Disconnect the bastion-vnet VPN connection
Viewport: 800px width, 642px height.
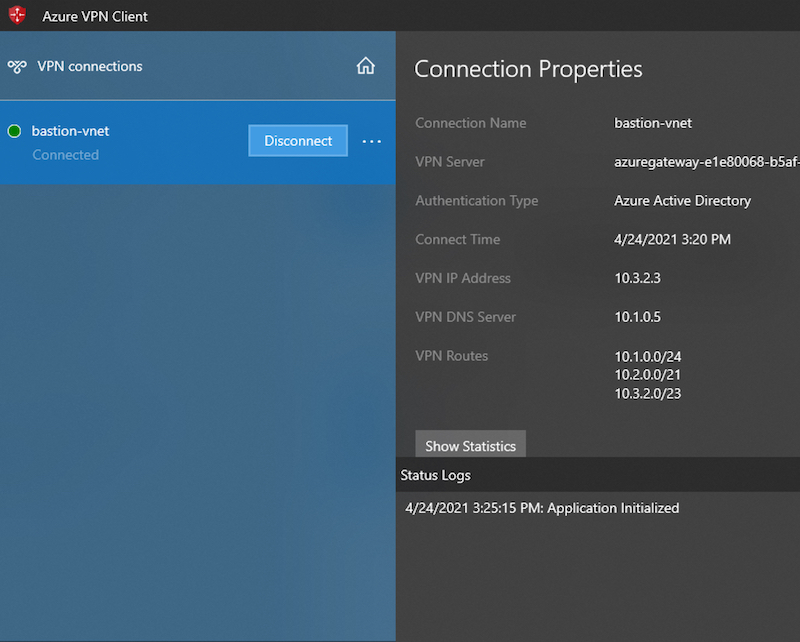[x=298, y=141]
